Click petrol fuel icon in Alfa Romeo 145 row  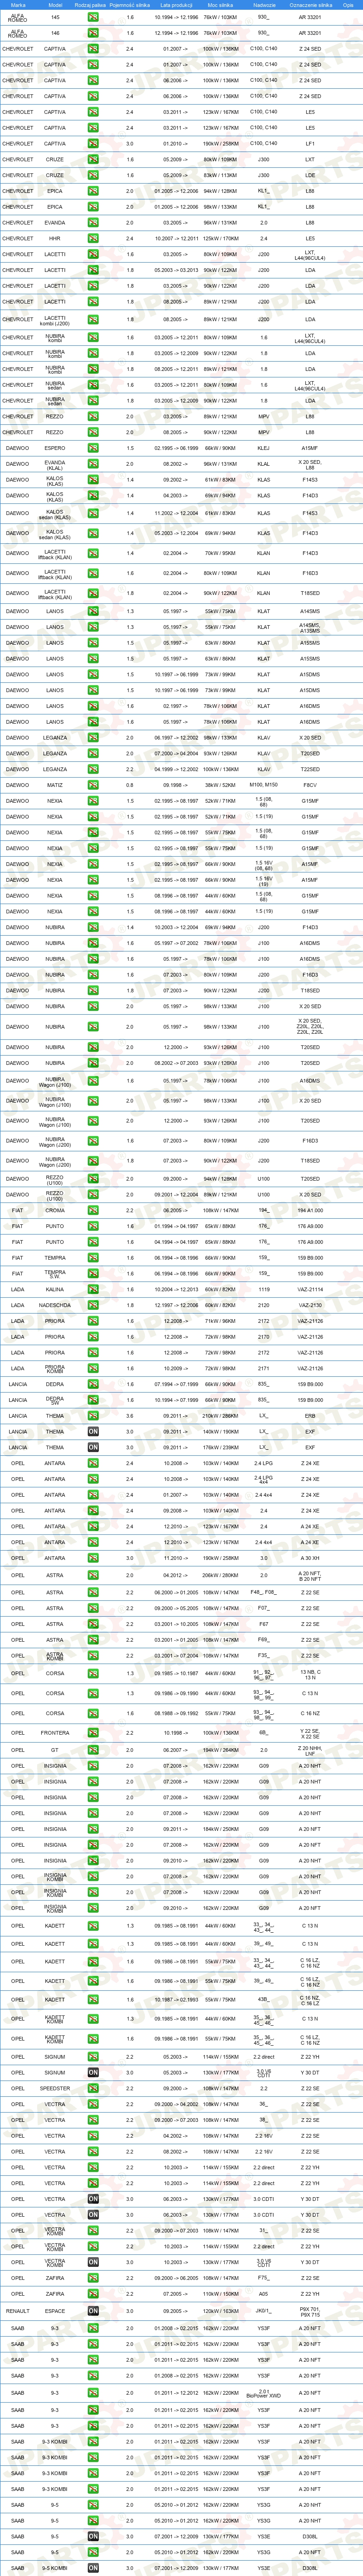click(93, 18)
